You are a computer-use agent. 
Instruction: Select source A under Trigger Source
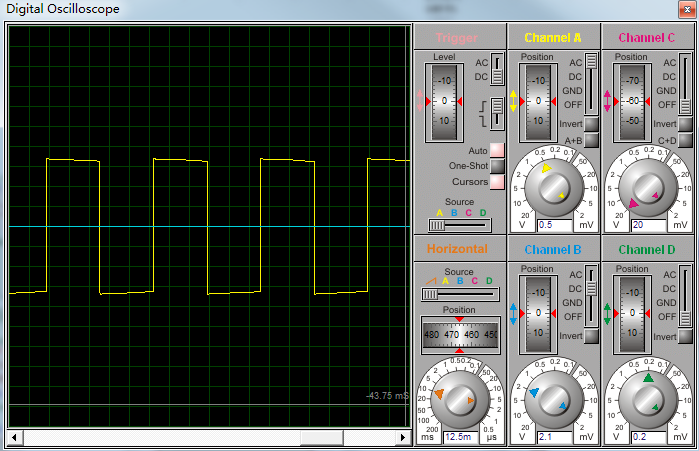tap(440, 213)
